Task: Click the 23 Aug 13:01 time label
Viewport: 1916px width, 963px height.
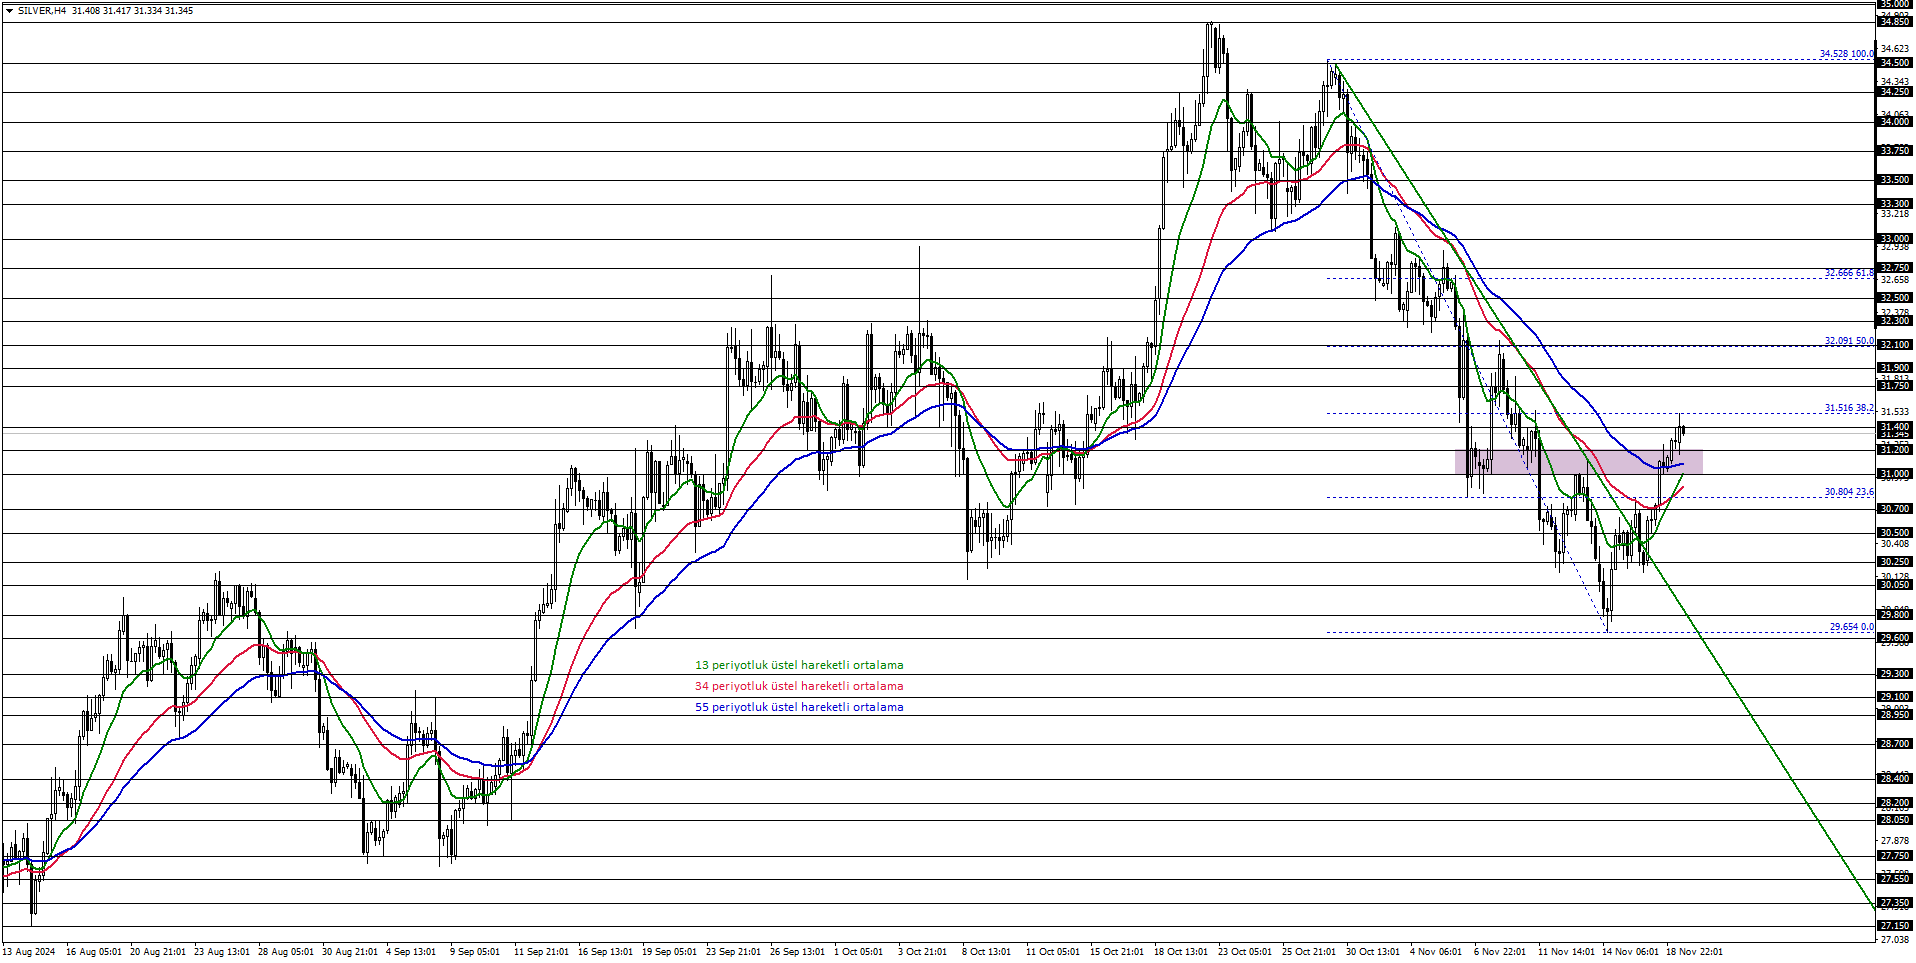Action: (x=222, y=952)
